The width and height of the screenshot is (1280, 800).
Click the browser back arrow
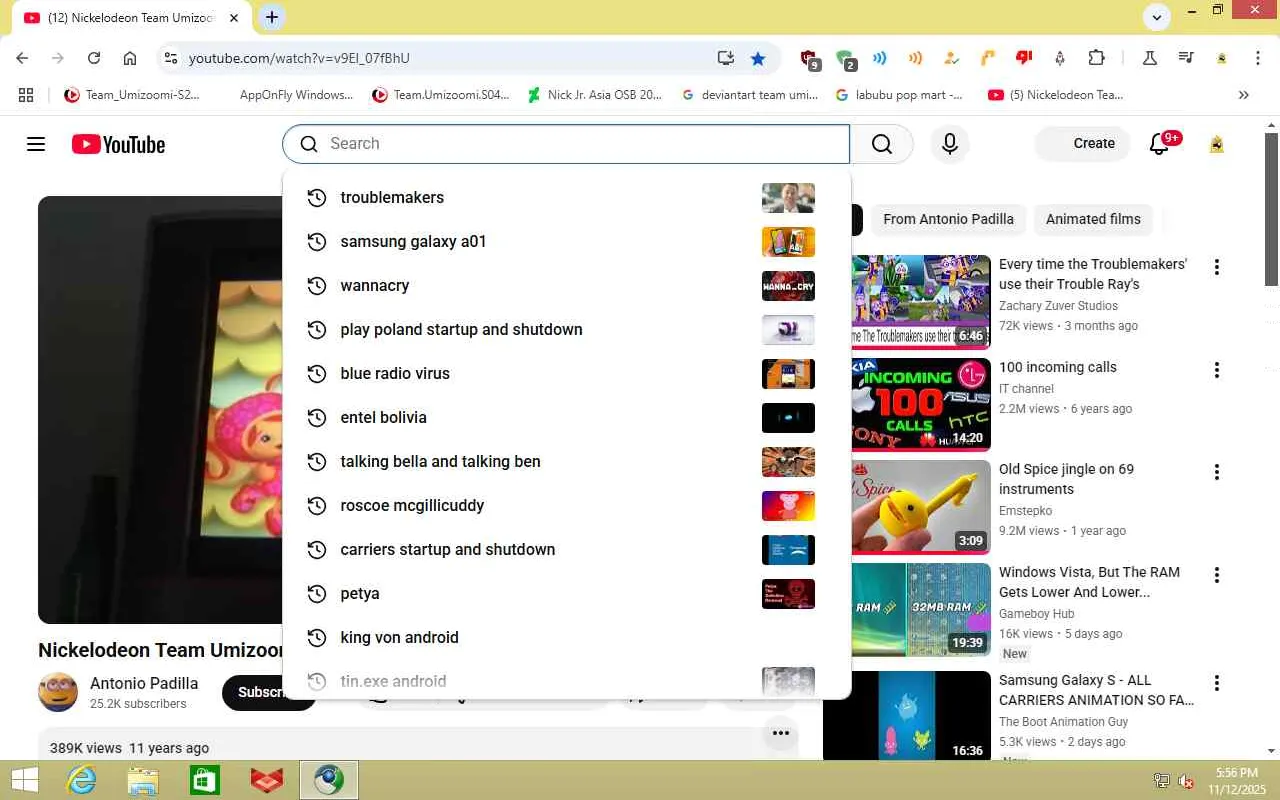22,58
